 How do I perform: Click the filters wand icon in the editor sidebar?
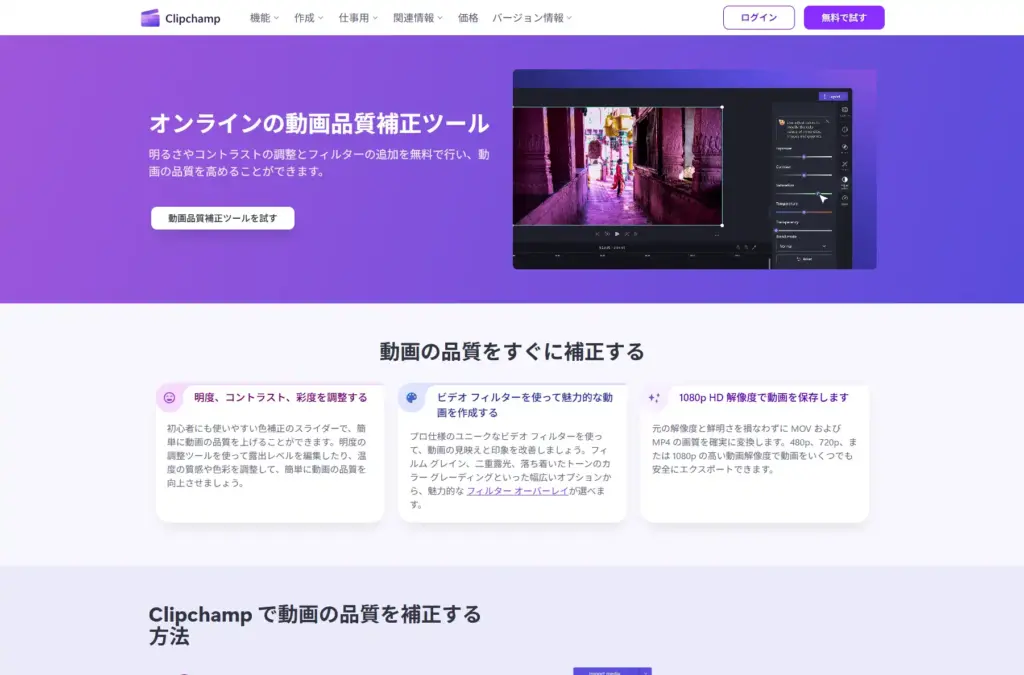[x=844, y=164]
